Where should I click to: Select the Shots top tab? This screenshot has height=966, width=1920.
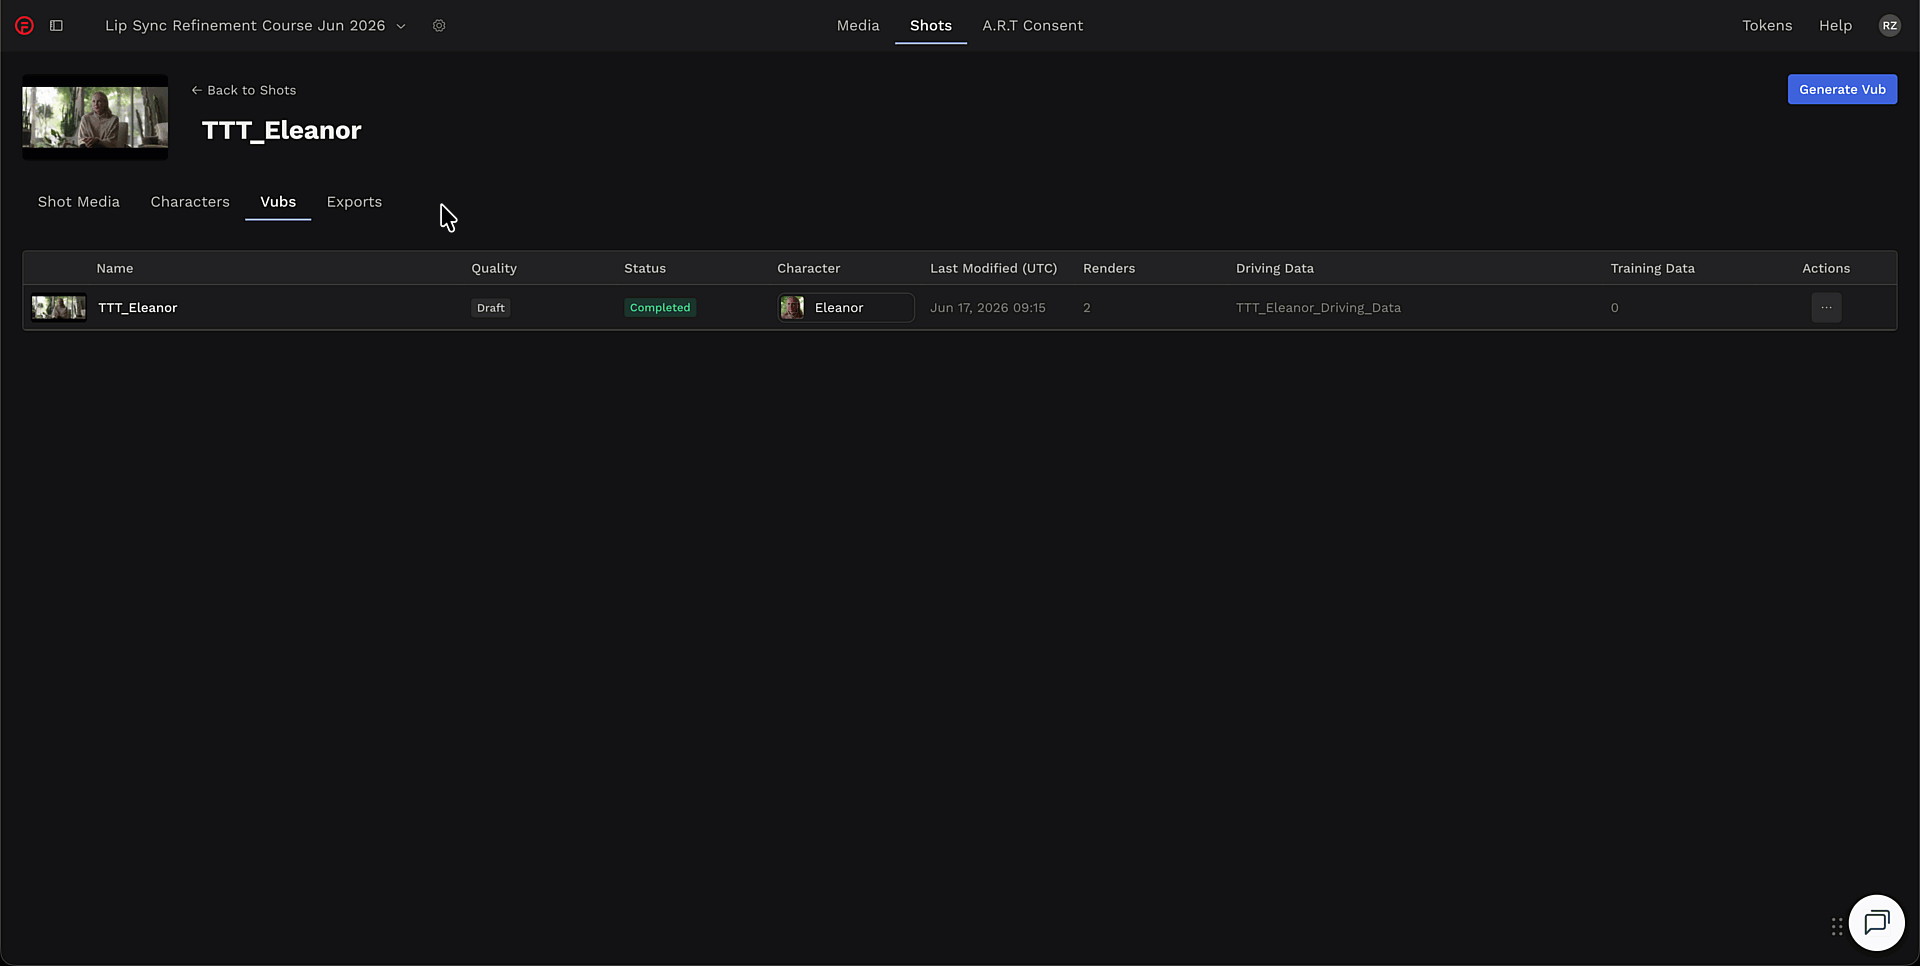pos(931,26)
